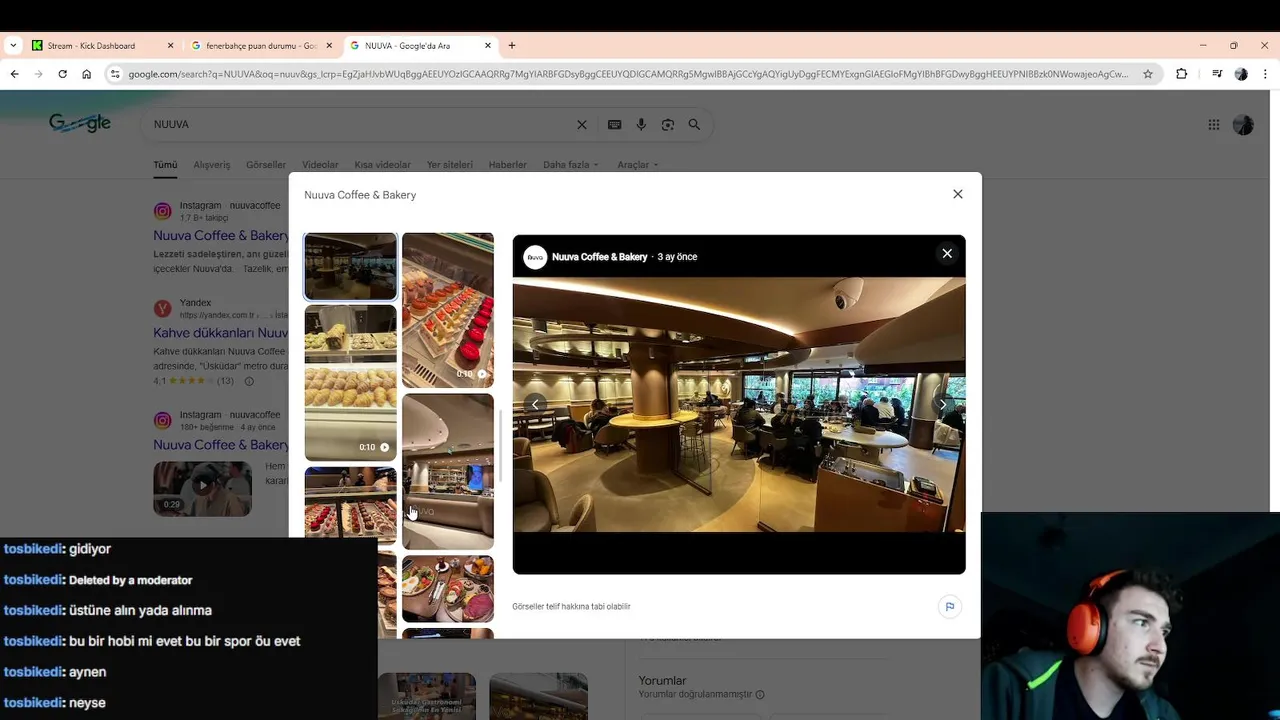Image resolution: width=1280 pixels, height=720 pixels.
Task: Bookmark this page with the star
Action: pos(1148,74)
